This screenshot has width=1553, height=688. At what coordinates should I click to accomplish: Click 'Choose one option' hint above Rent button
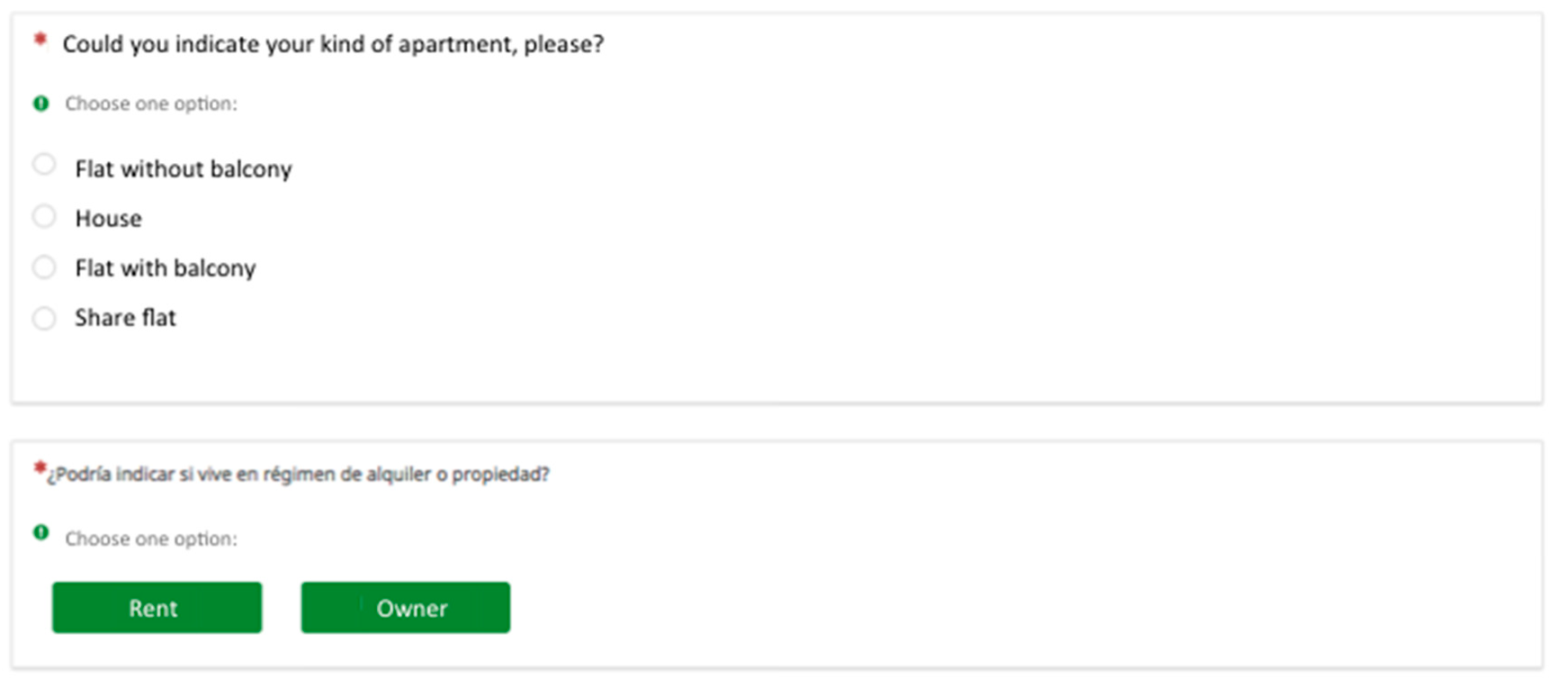tap(151, 539)
